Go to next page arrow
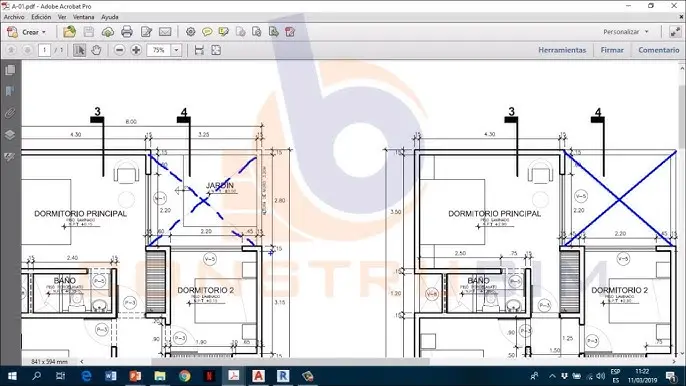Image resolution: width=686 pixels, height=386 pixels. [28, 50]
